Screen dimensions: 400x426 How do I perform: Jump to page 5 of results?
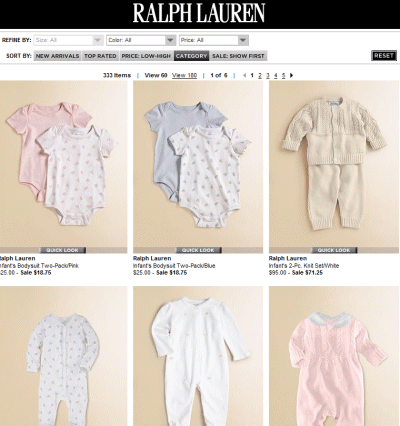click(283, 75)
